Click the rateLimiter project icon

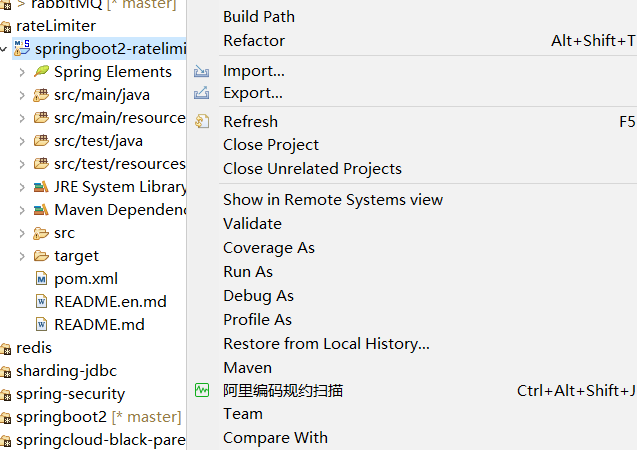(x=6, y=27)
